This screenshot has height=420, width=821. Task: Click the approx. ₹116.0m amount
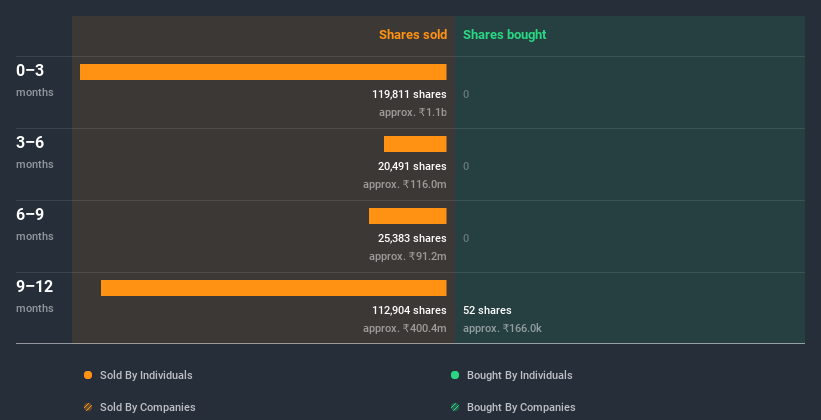coord(405,184)
